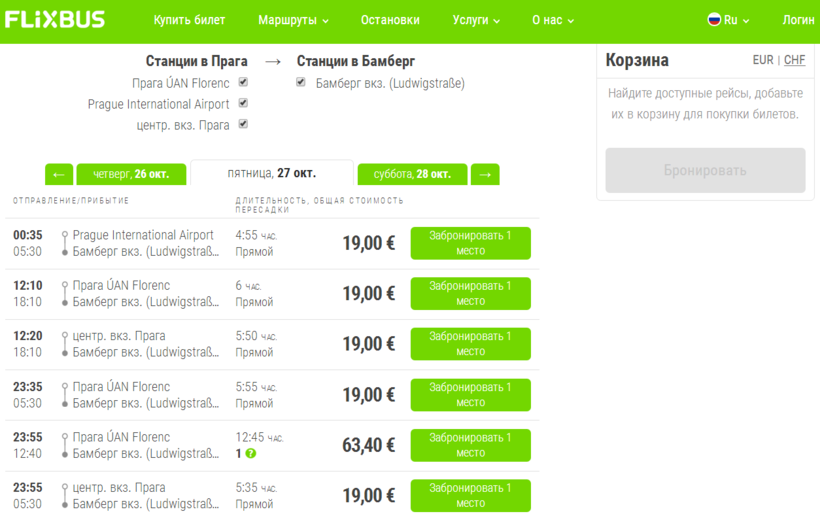820x516 pixels.
Task: Click the Логин link
Action: point(798,20)
